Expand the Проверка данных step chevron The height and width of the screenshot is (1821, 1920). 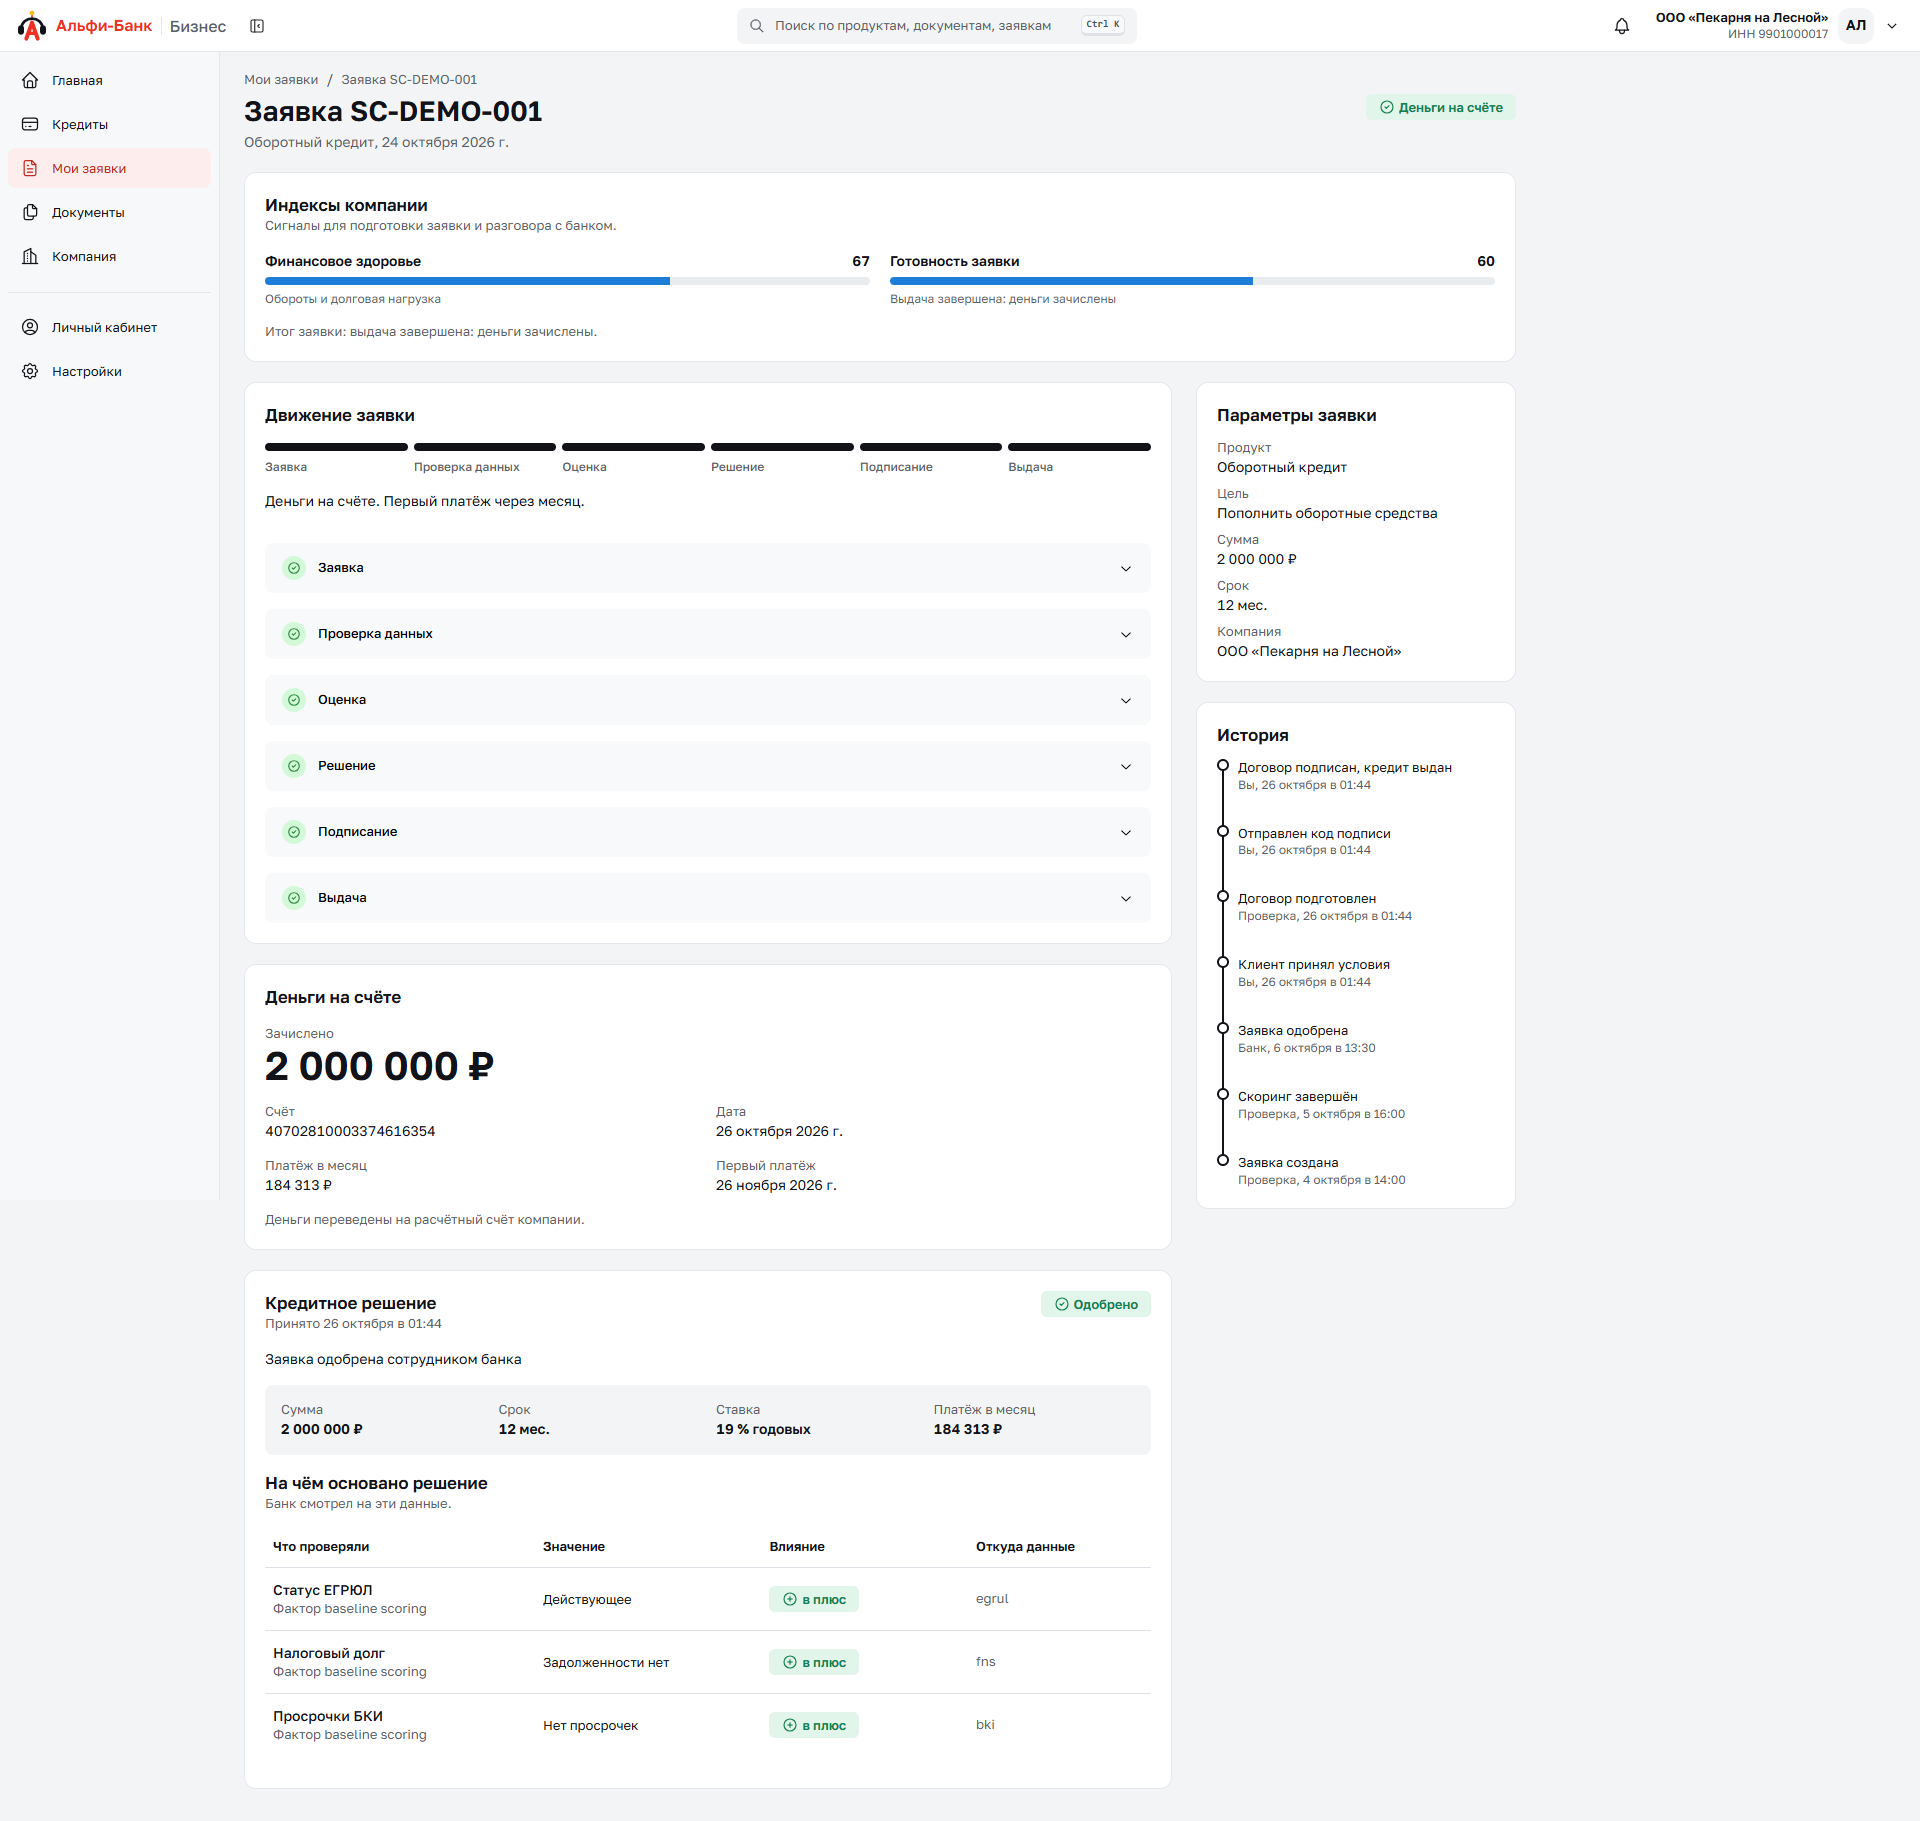1126,634
